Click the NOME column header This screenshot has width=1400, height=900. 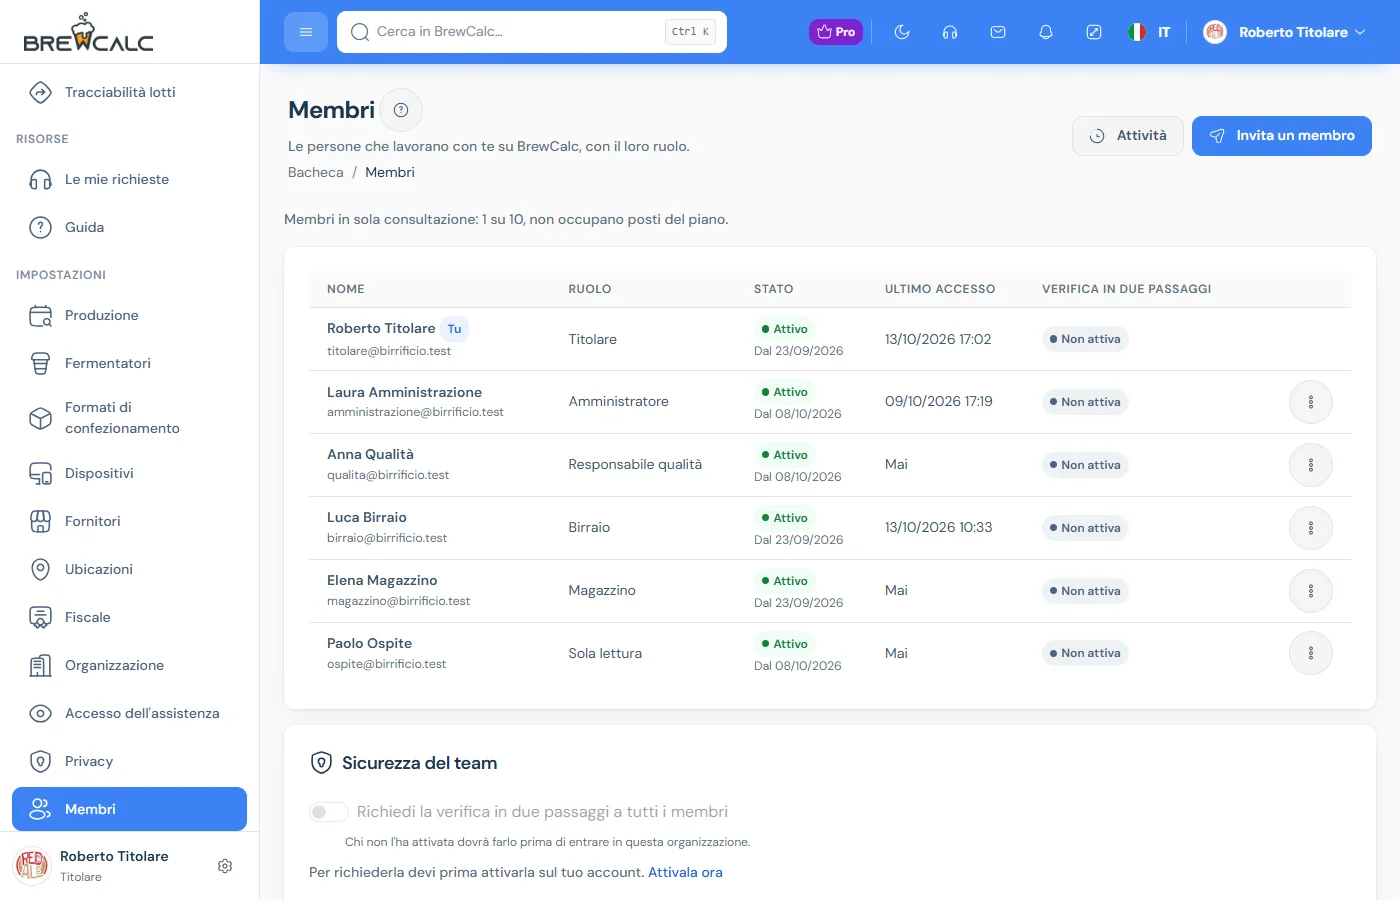point(346,289)
